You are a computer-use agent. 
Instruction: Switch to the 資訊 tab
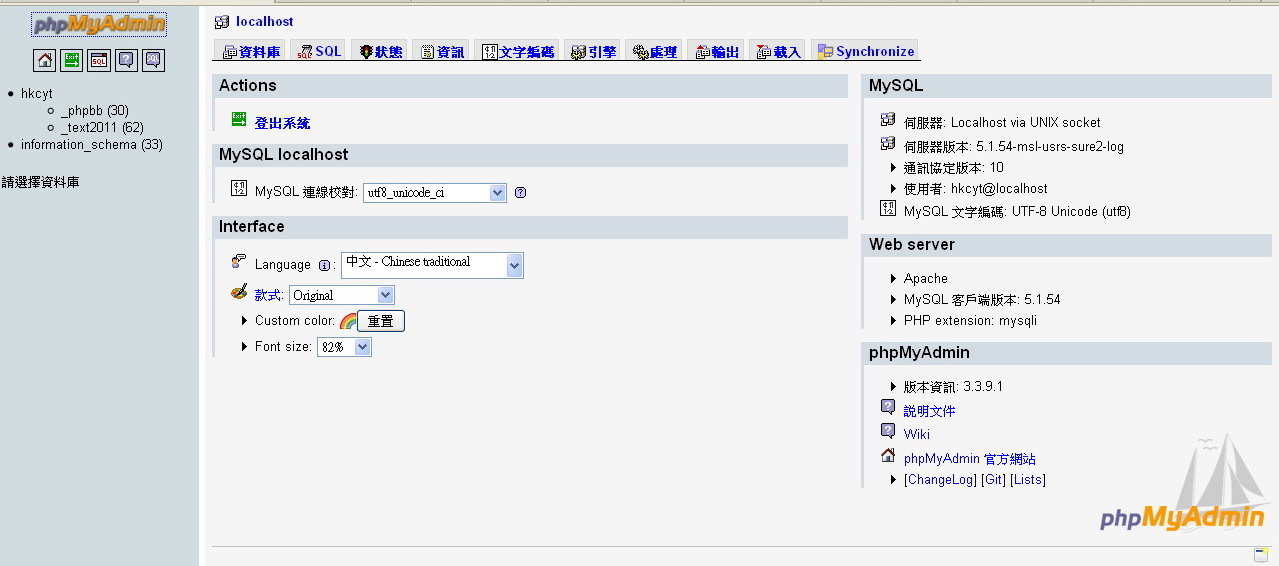442,51
